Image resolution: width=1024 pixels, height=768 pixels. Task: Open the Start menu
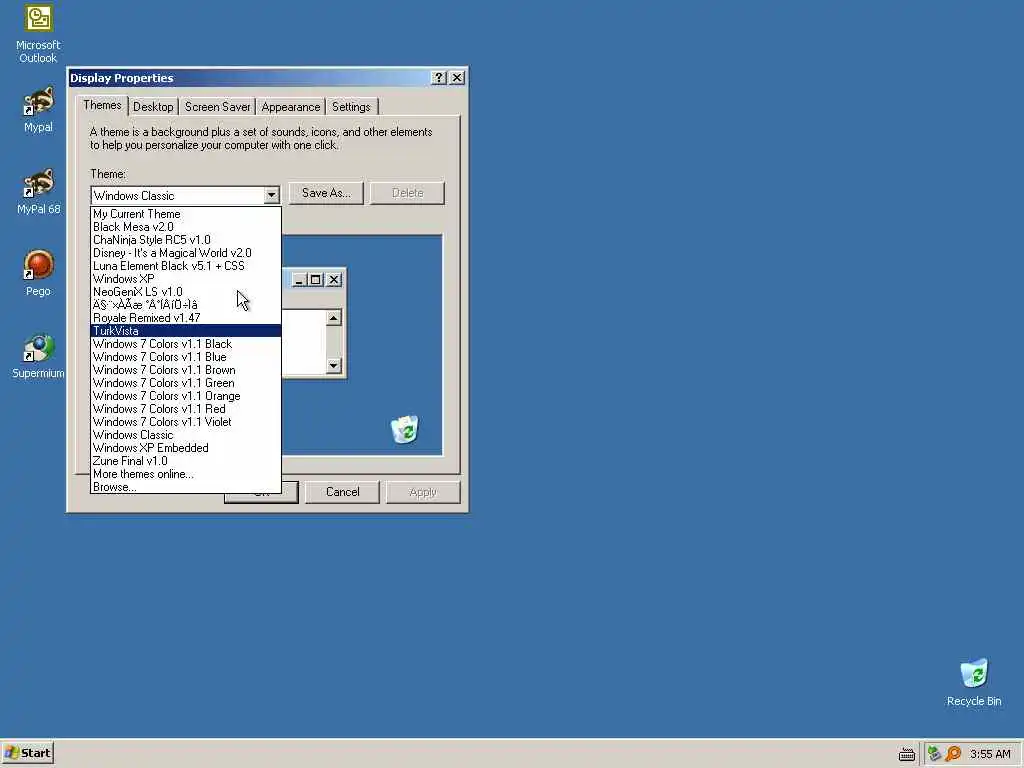click(x=27, y=753)
